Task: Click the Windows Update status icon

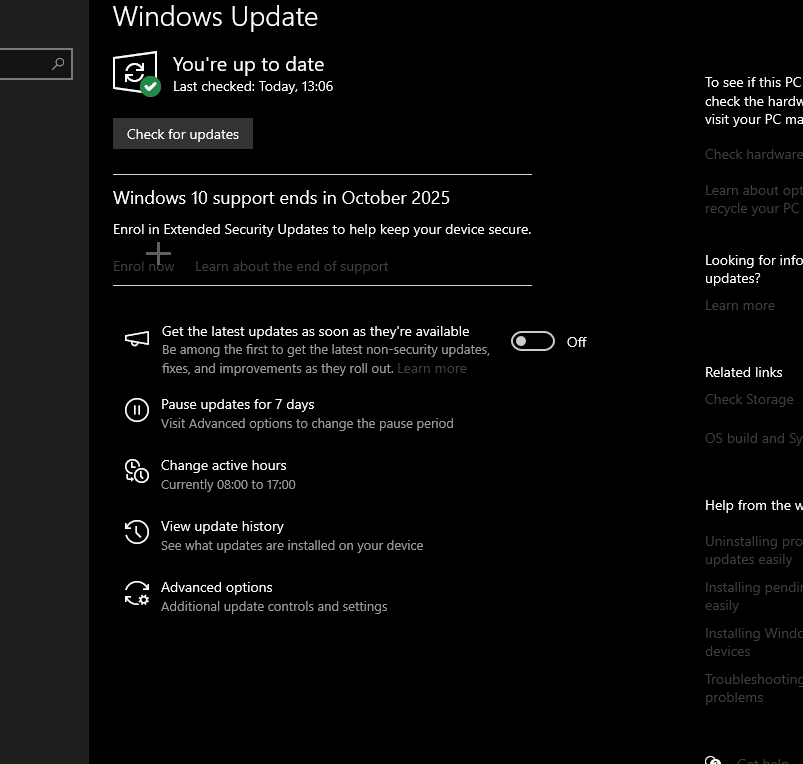Action: pos(137,73)
